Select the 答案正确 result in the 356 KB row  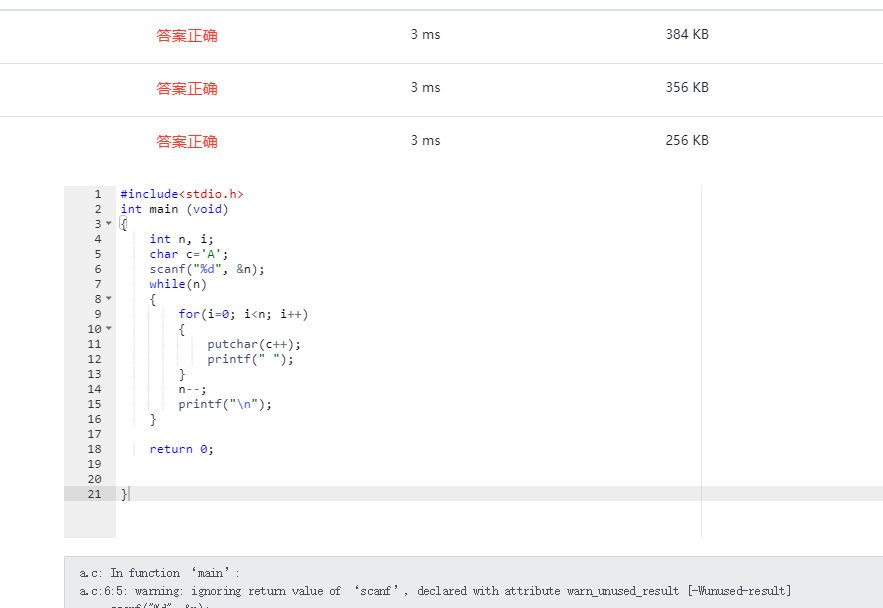[187, 88]
